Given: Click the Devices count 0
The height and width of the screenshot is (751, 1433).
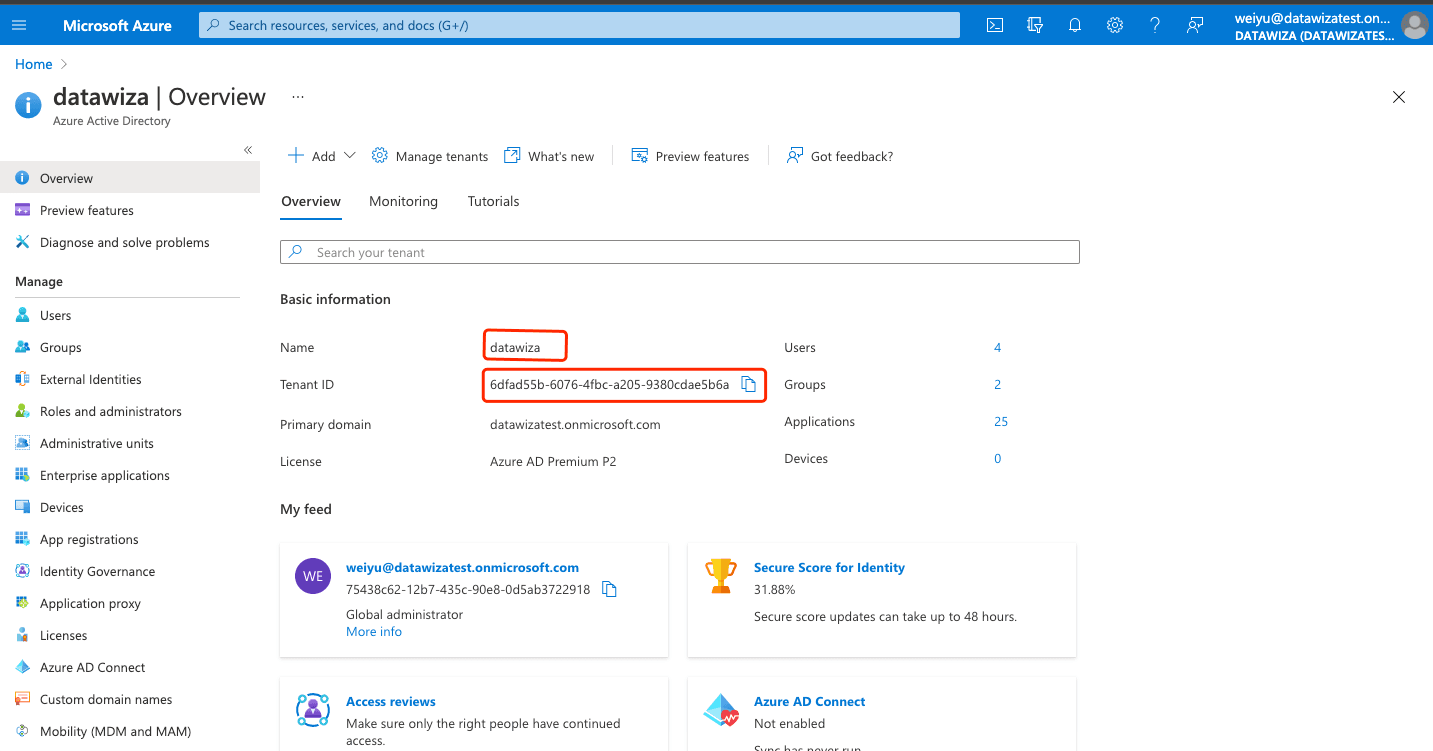Looking at the screenshot, I should click(997, 458).
